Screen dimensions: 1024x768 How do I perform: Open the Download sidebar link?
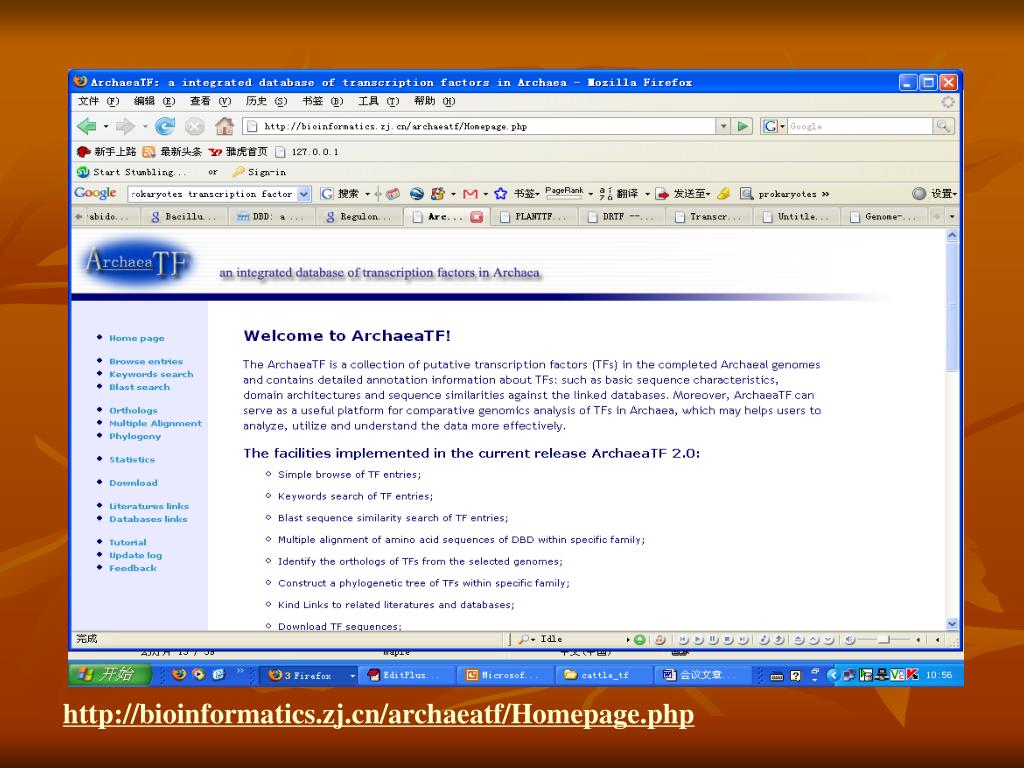pyautogui.click(x=133, y=483)
